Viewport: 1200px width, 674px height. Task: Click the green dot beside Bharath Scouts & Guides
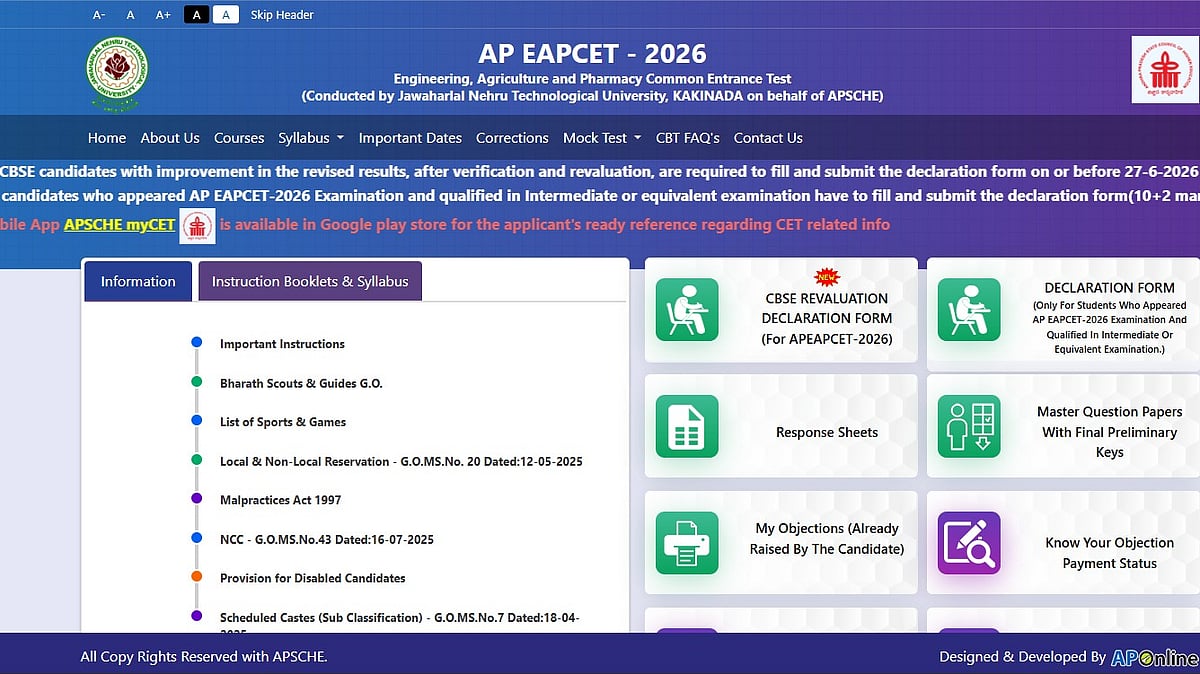coord(197,382)
